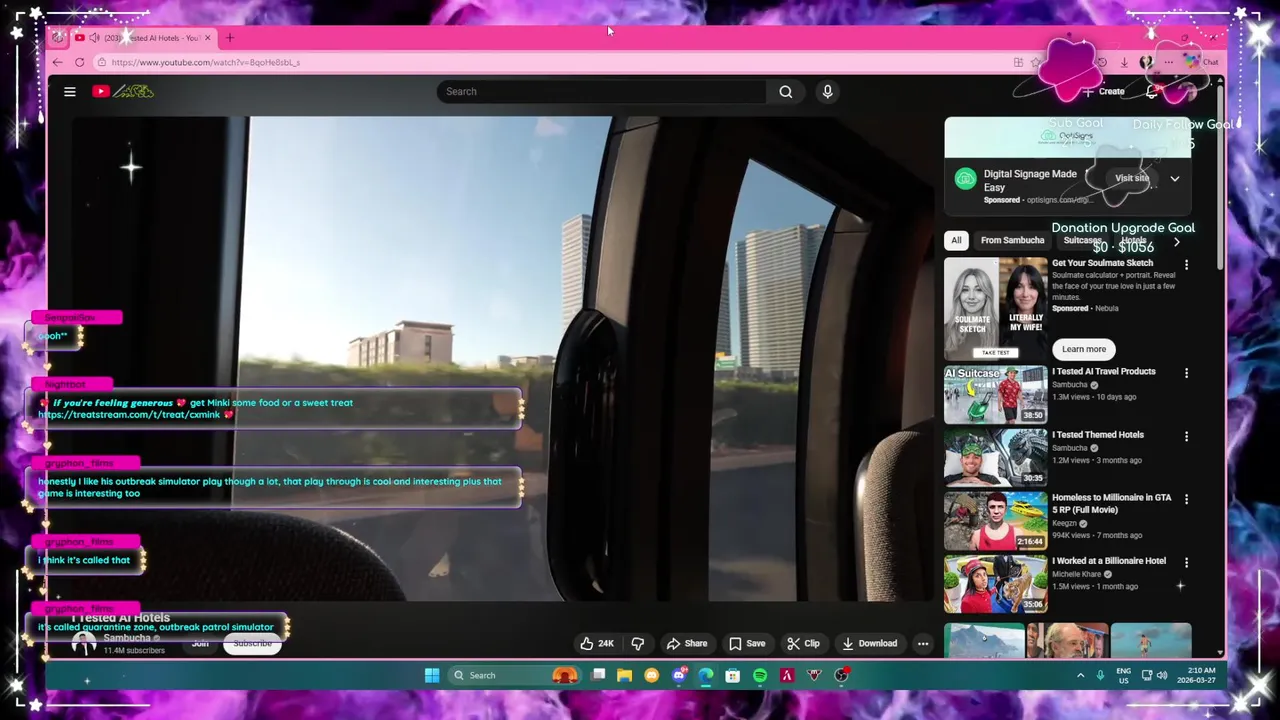Image resolution: width=1280 pixels, height=720 pixels.
Task: Click the Visit site ad button
Action: coord(1132,178)
